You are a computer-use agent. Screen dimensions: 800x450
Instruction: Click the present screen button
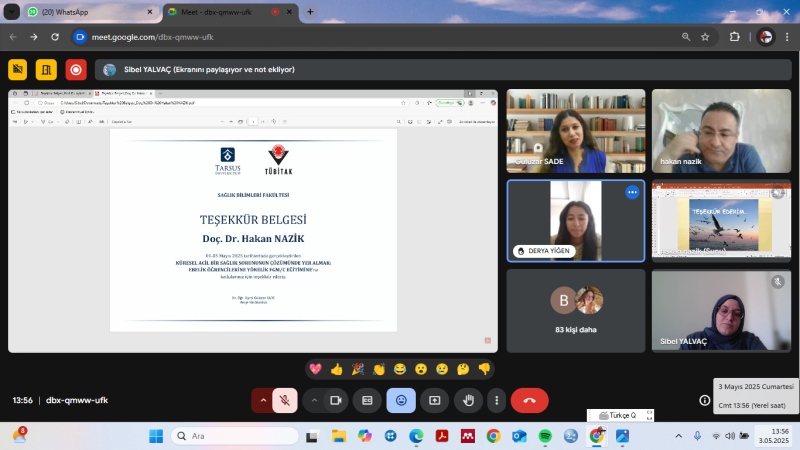434,401
